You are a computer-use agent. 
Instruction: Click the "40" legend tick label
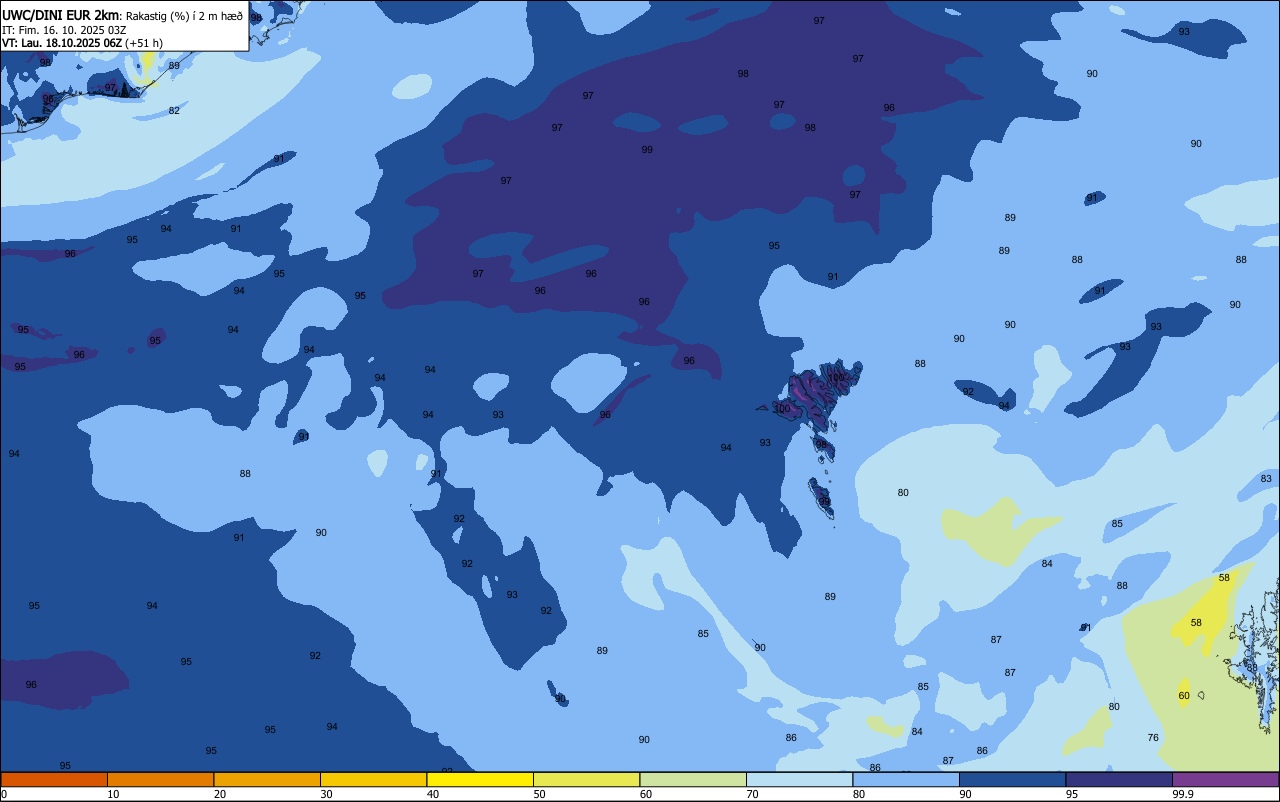tap(433, 794)
